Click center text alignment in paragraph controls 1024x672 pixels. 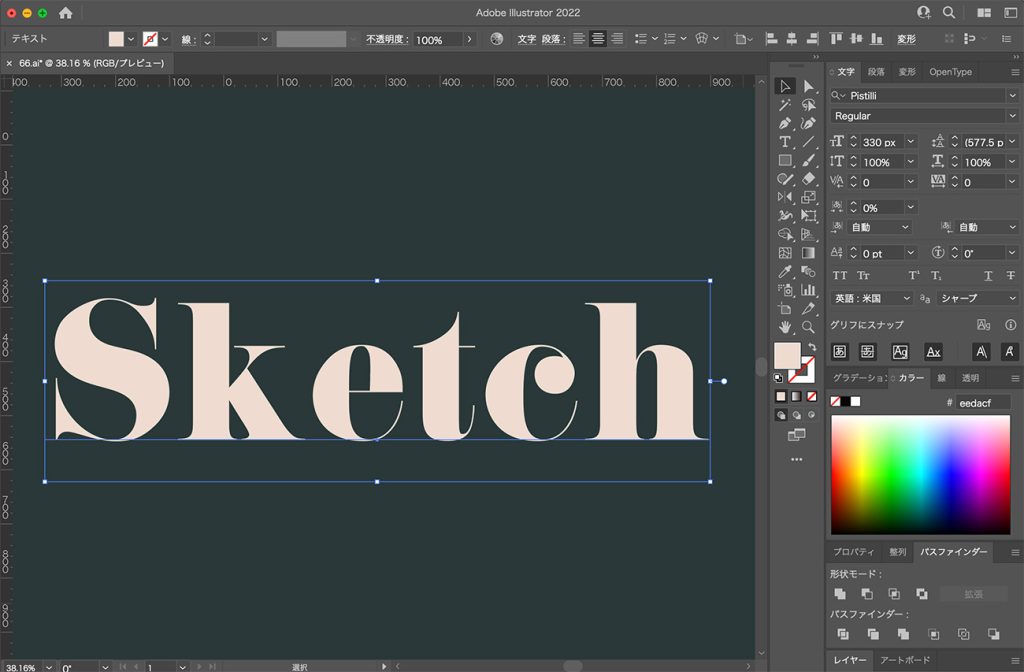tap(599, 38)
